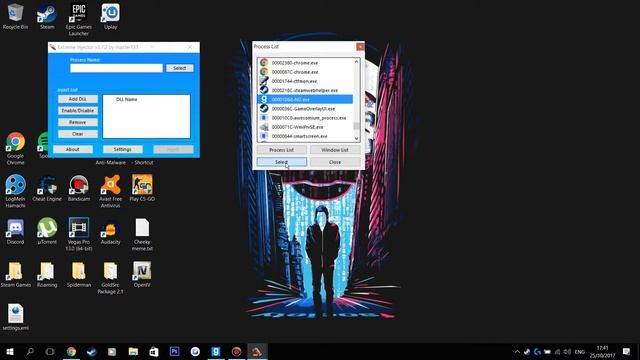640x360 pixels.
Task: Select the GameOverlayUI.exe process row
Action: pos(305,109)
